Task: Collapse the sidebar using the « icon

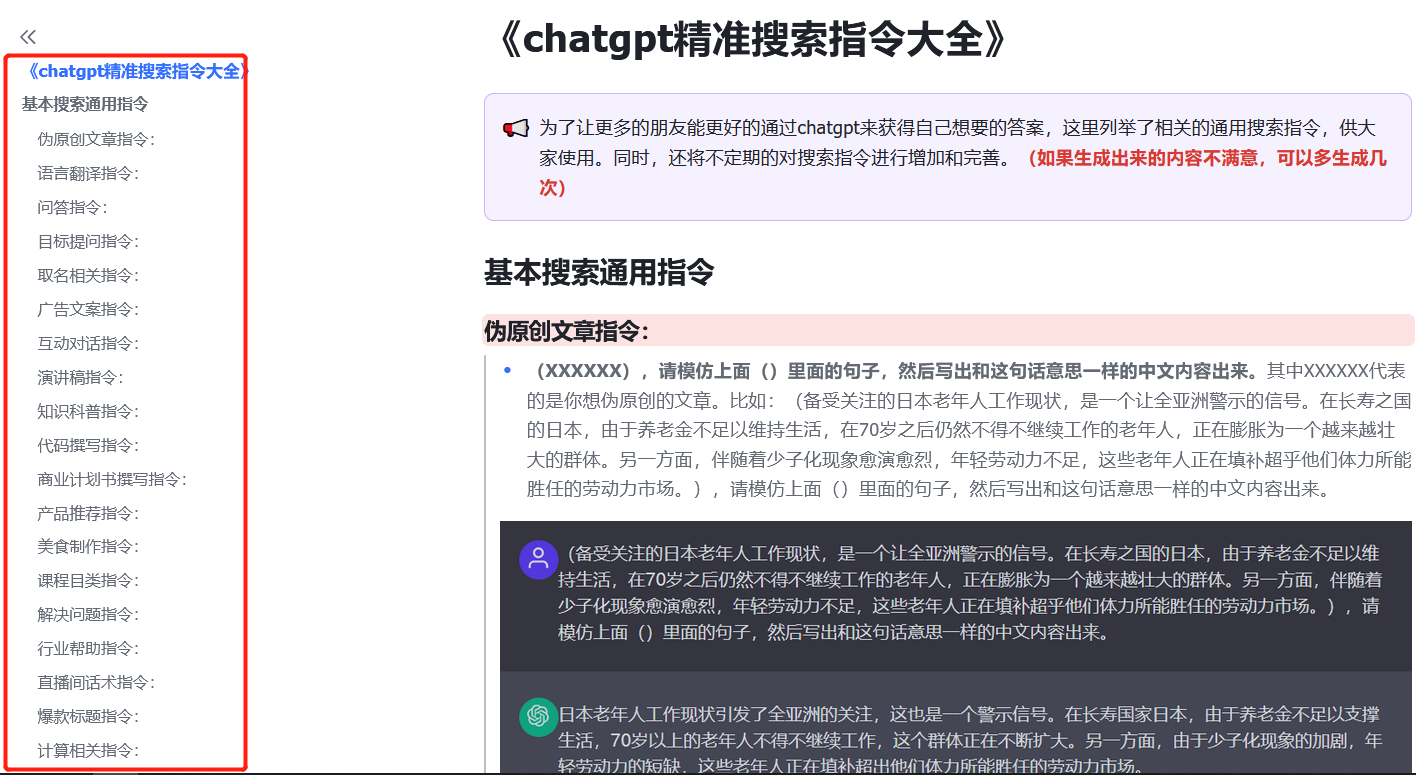Action: [x=27, y=36]
